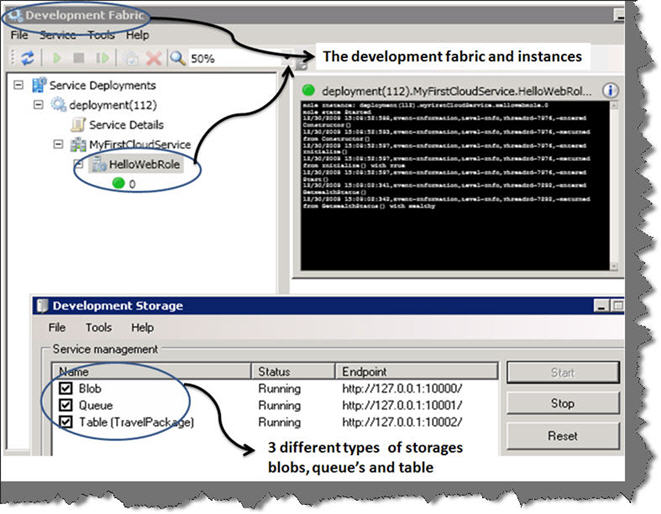Click the Start button in Development Storage
Image resolution: width=661 pixels, height=514 pixels.
(563, 372)
